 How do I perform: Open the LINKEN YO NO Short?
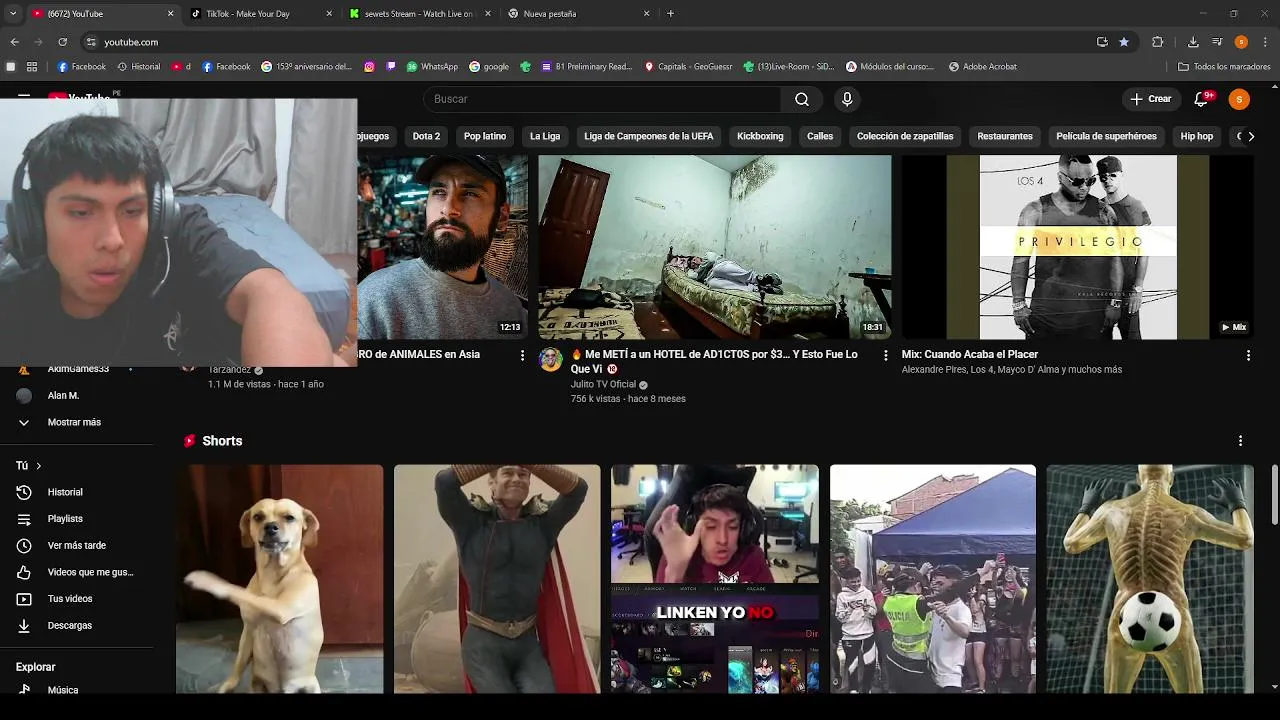[715, 579]
